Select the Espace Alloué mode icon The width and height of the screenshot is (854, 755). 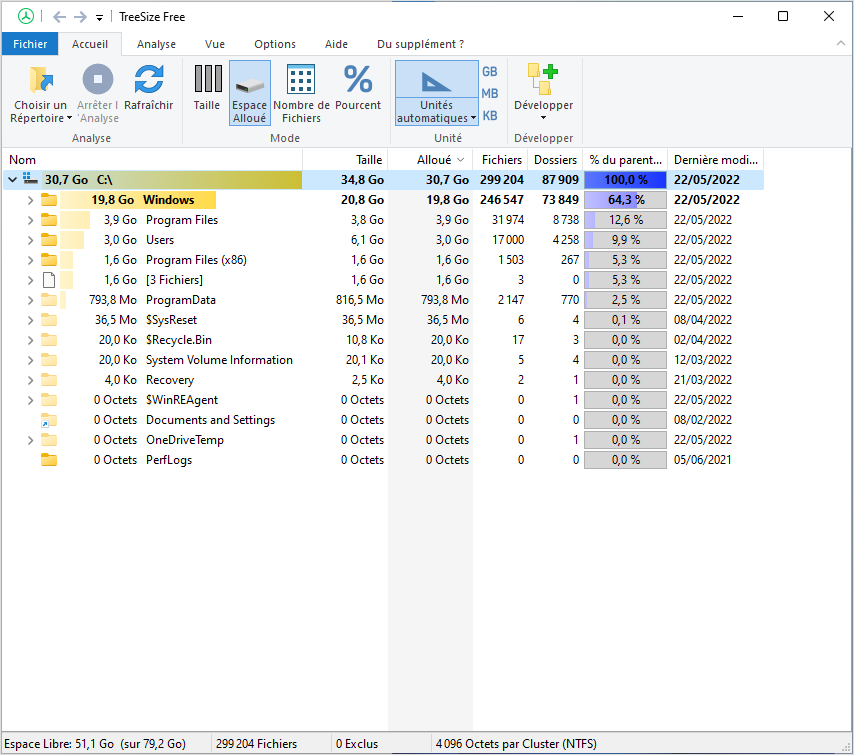point(249,85)
